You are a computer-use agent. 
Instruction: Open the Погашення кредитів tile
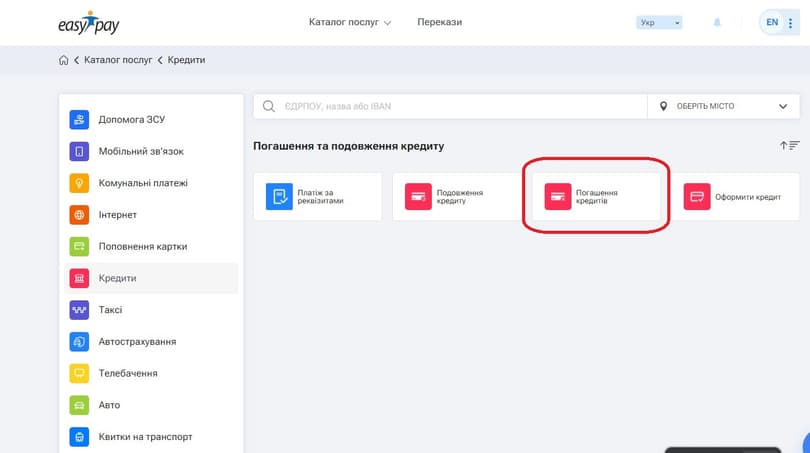[x=596, y=197]
